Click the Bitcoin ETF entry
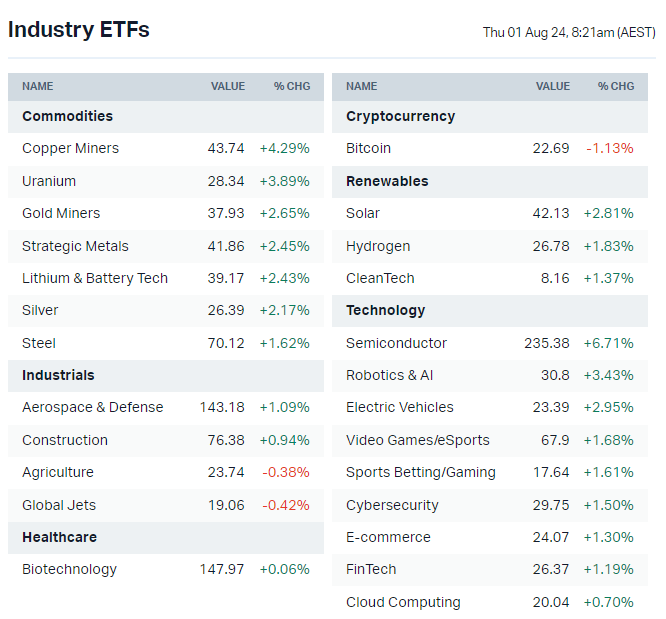Viewport: 666px width, 619px height. [368, 148]
